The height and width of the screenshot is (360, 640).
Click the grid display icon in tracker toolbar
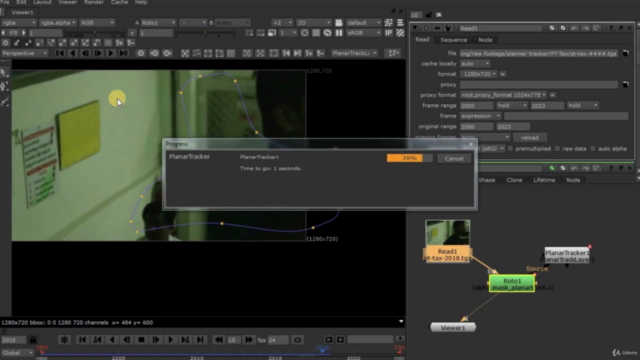(231, 53)
